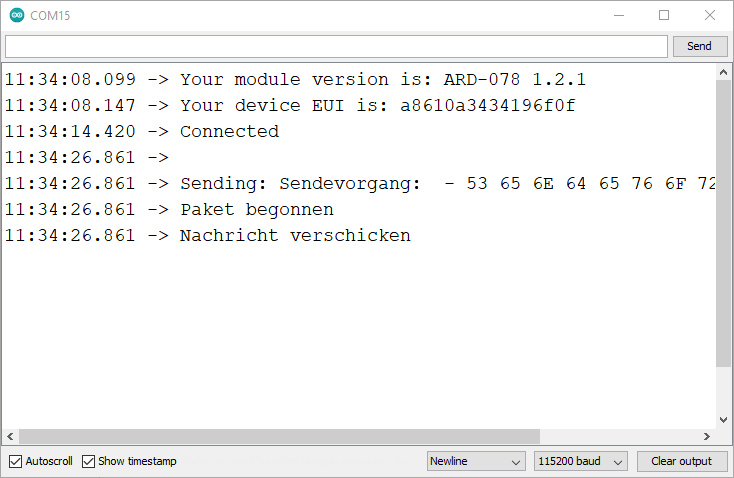Click the 'Nachricht verschicken' output line
The width and height of the screenshot is (734, 478).
pyautogui.click(x=295, y=235)
